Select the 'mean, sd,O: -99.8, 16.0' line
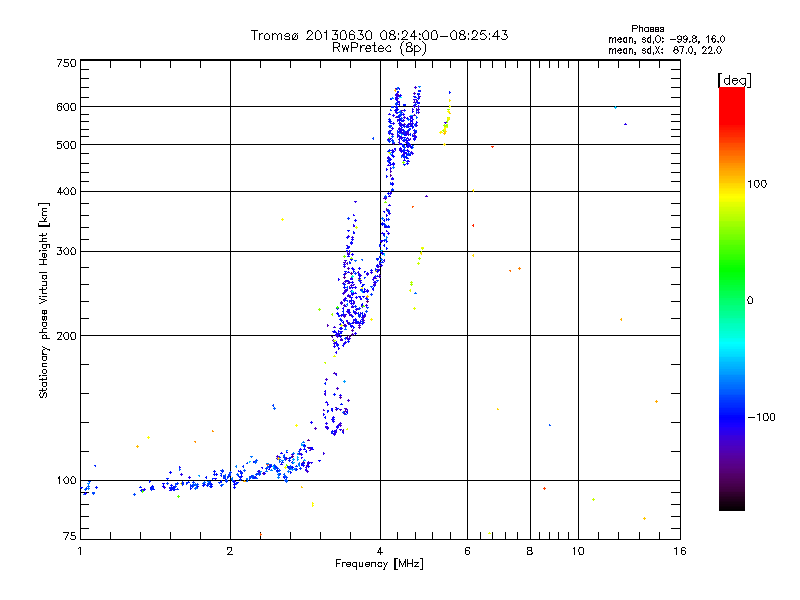This screenshot has height=600, width=800. 666,39
